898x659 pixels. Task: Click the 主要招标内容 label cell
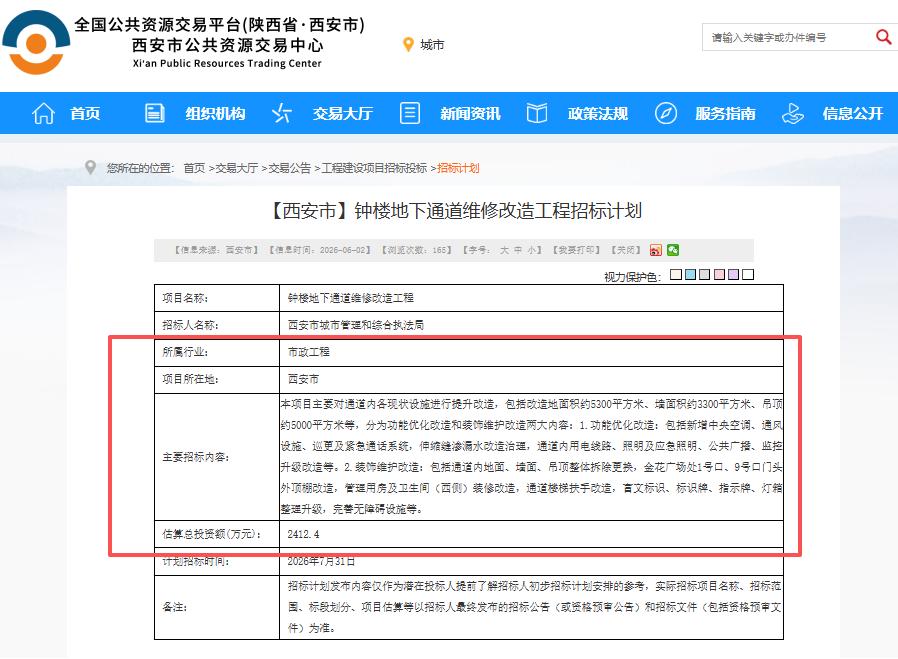pyautogui.click(x=217, y=457)
